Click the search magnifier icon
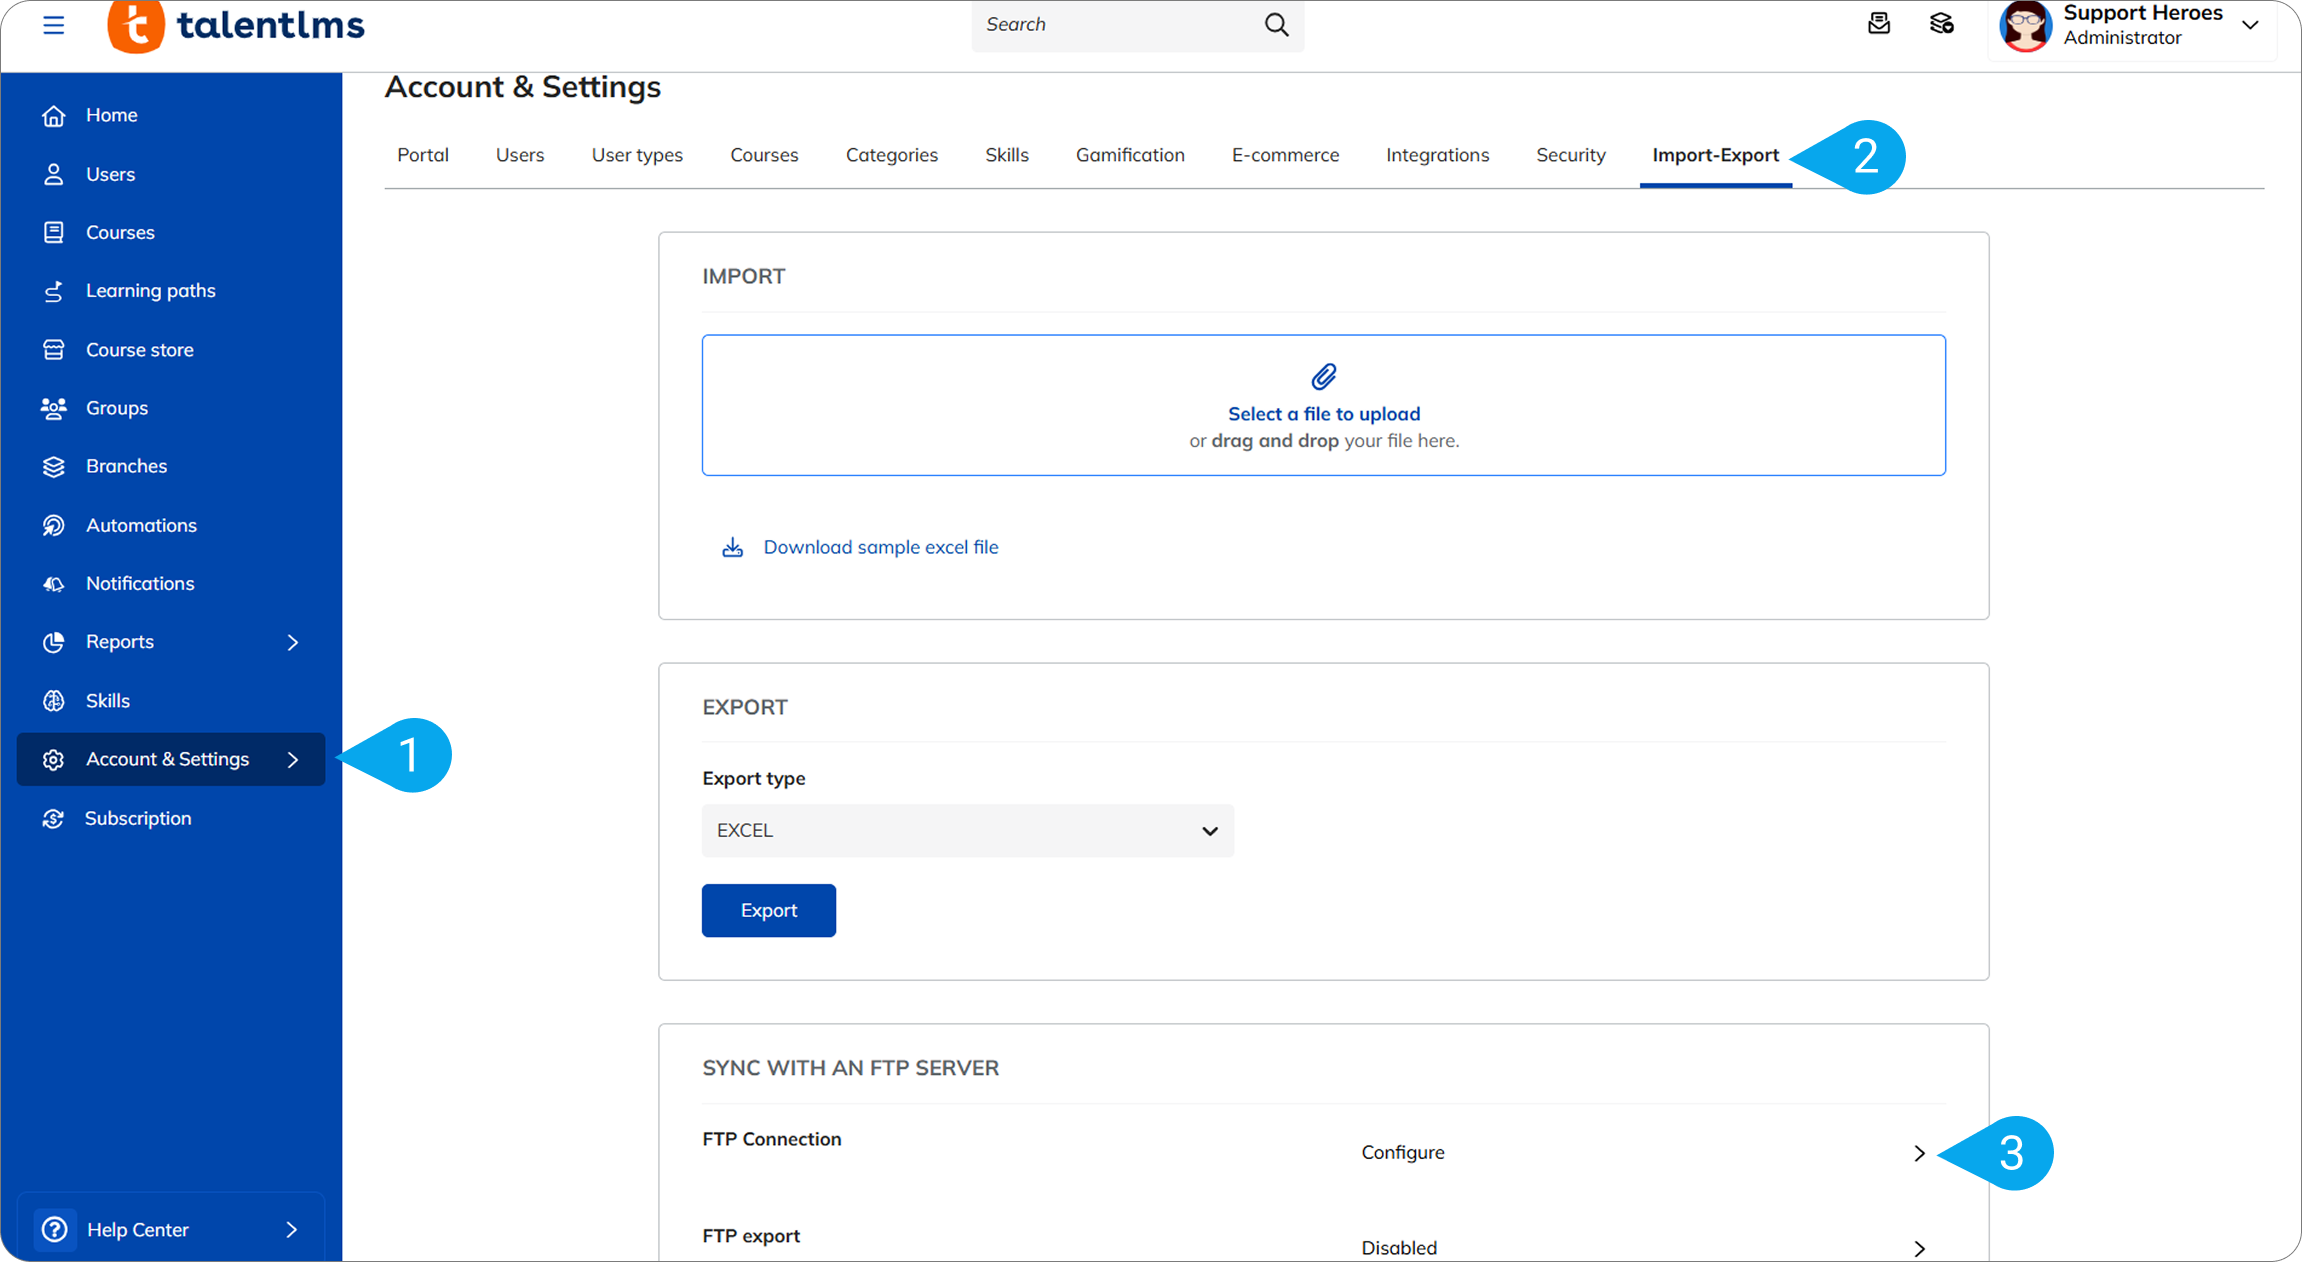The image size is (2302, 1262). tap(1276, 24)
